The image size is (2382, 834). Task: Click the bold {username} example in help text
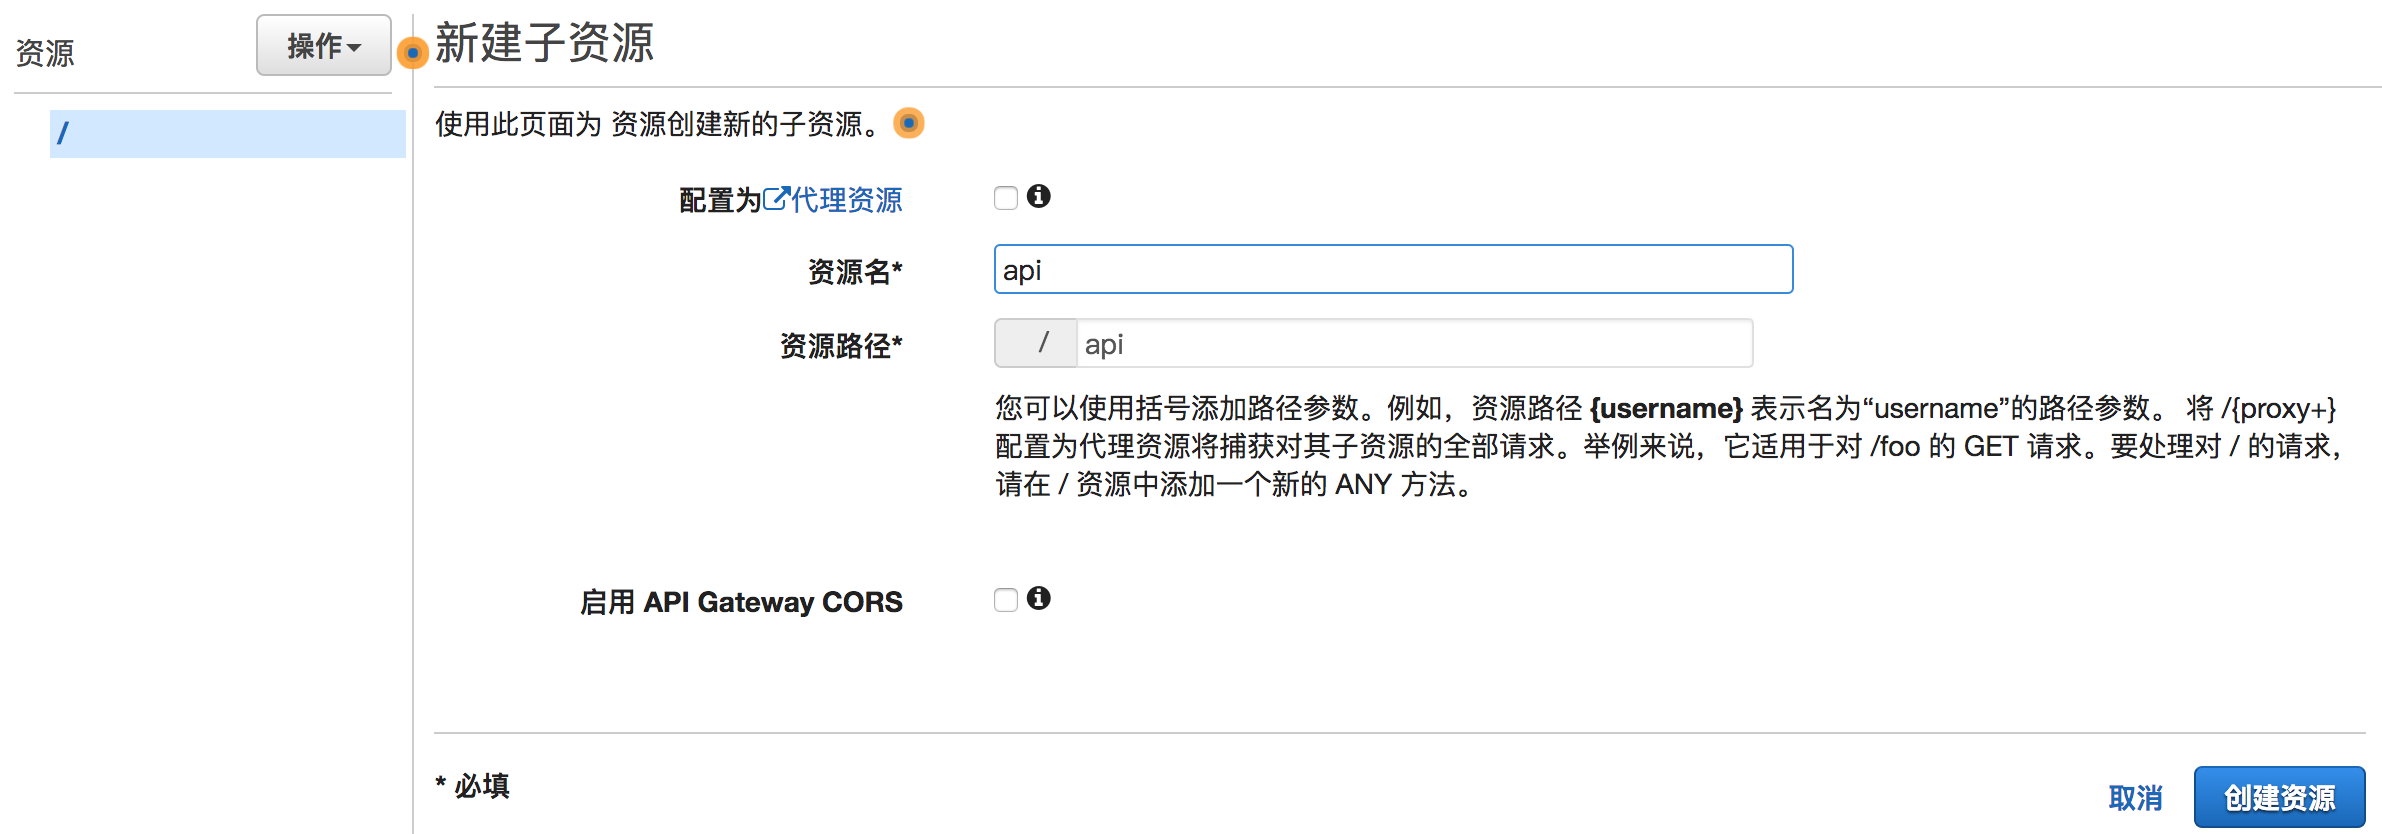click(x=1666, y=408)
